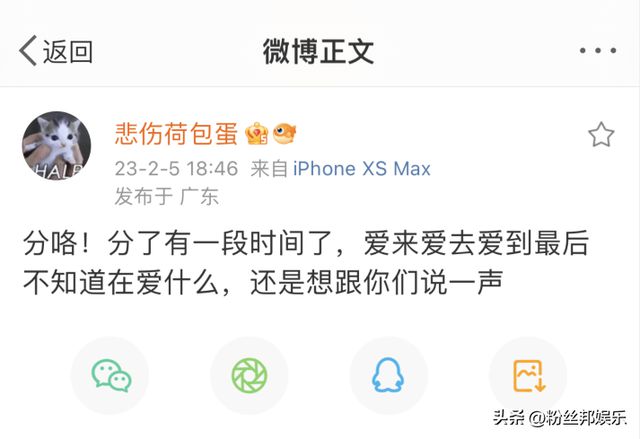
Task: Share to WeChat Moments aperture icon
Action: coord(249,375)
